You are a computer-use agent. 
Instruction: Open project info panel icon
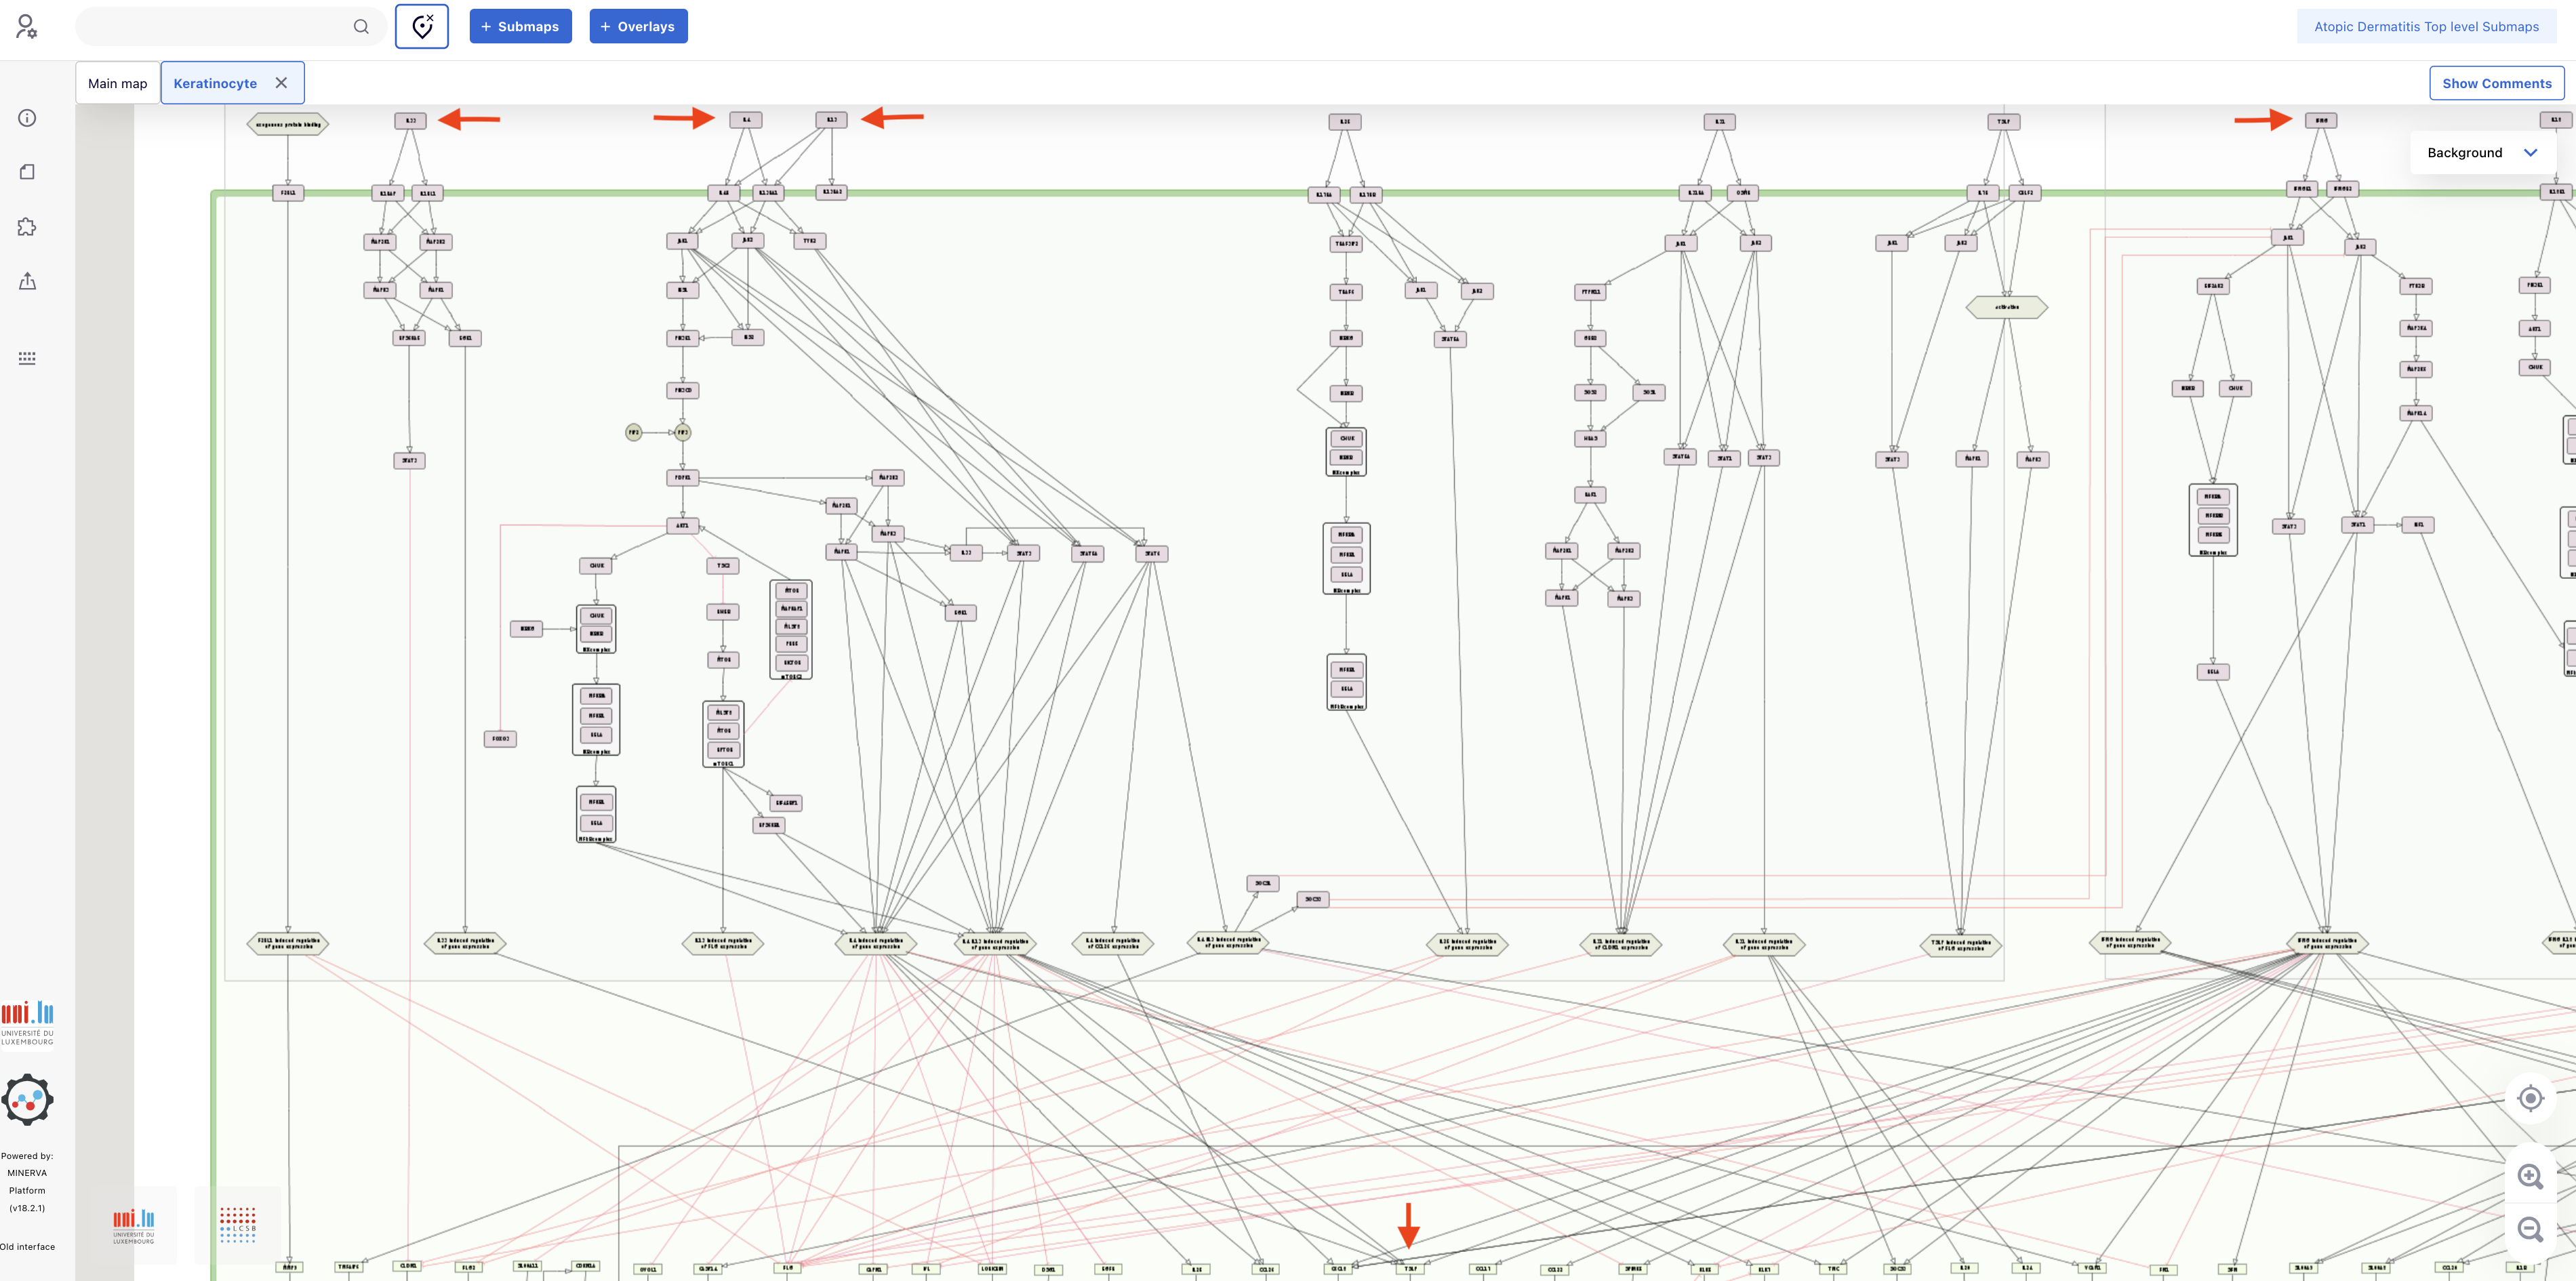pyautogui.click(x=27, y=118)
